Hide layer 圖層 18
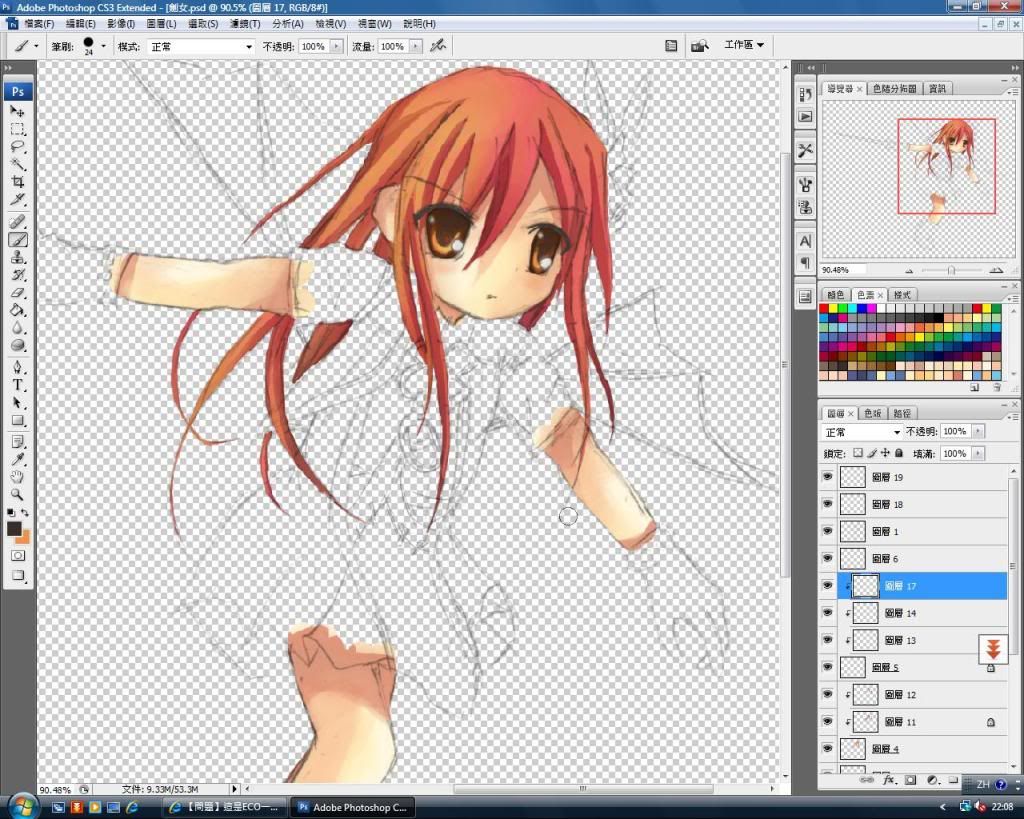 point(827,504)
